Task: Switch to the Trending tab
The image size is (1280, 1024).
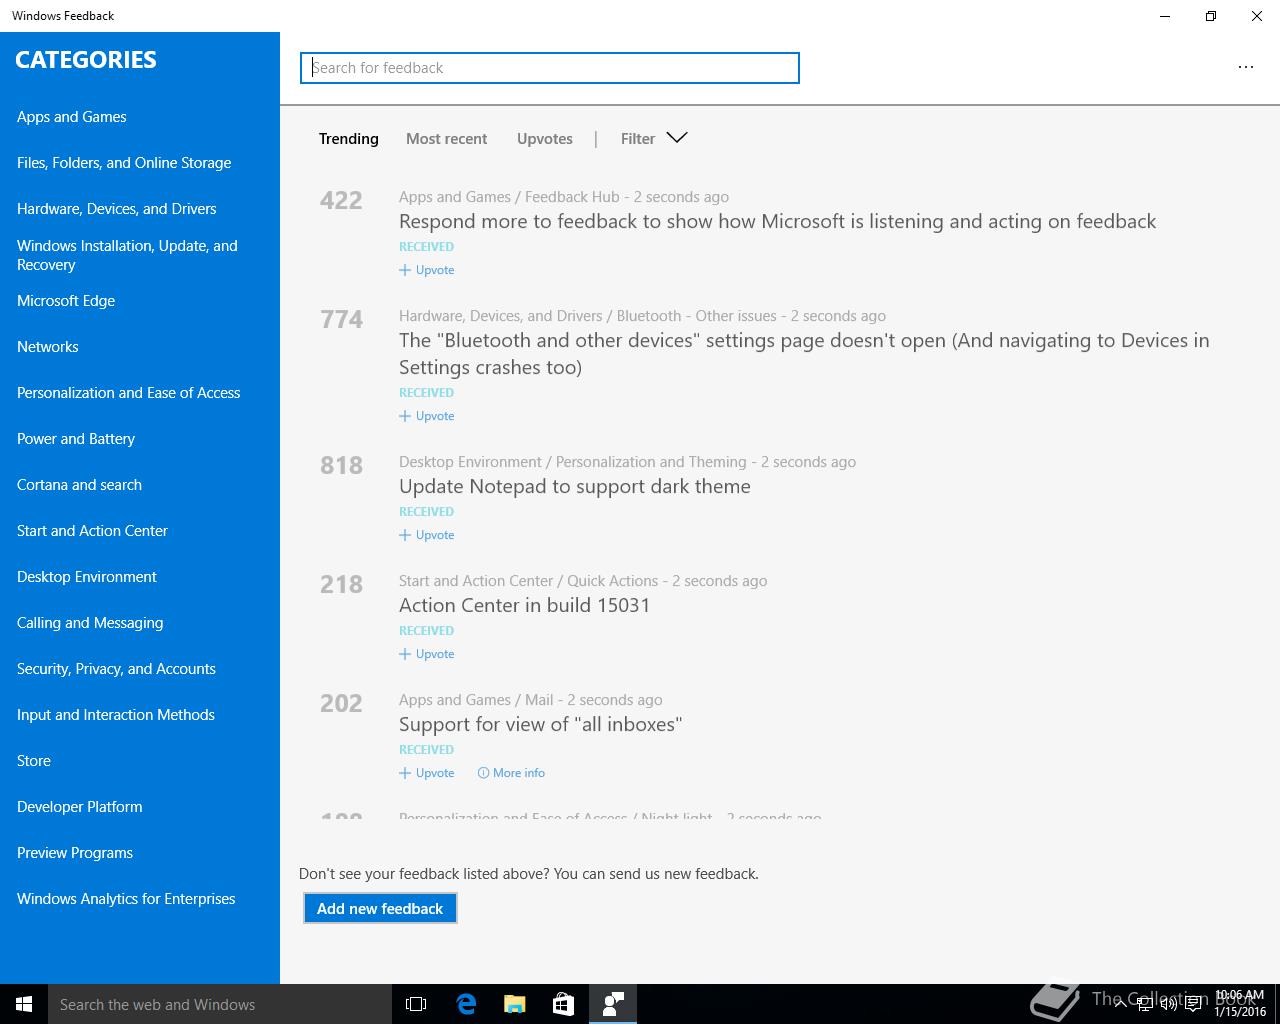Action: click(348, 139)
